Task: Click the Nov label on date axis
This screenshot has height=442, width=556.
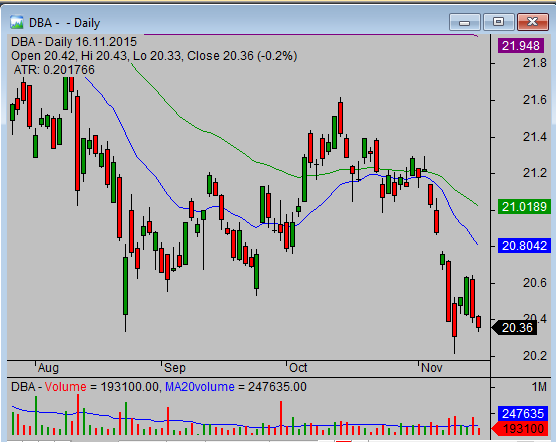Action: [432, 368]
